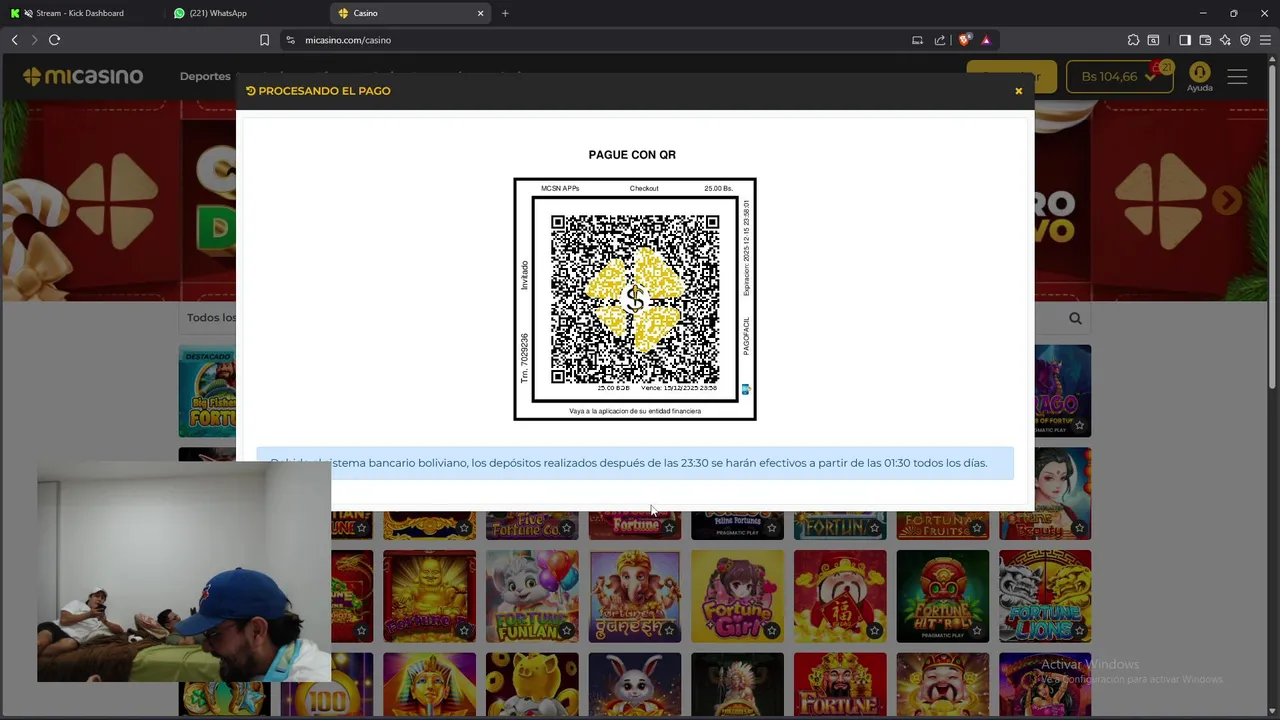
Task: Advance banner with right arrow
Action: pyautogui.click(x=1226, y=201)
